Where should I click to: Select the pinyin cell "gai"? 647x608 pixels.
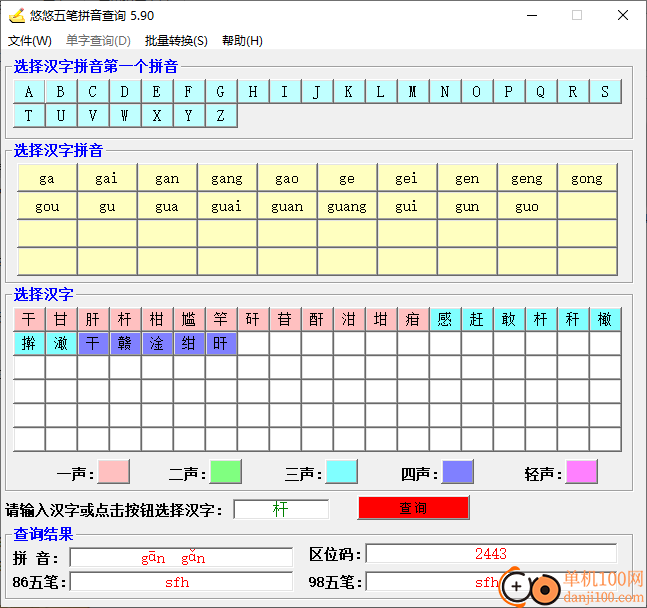pos(107,178)
